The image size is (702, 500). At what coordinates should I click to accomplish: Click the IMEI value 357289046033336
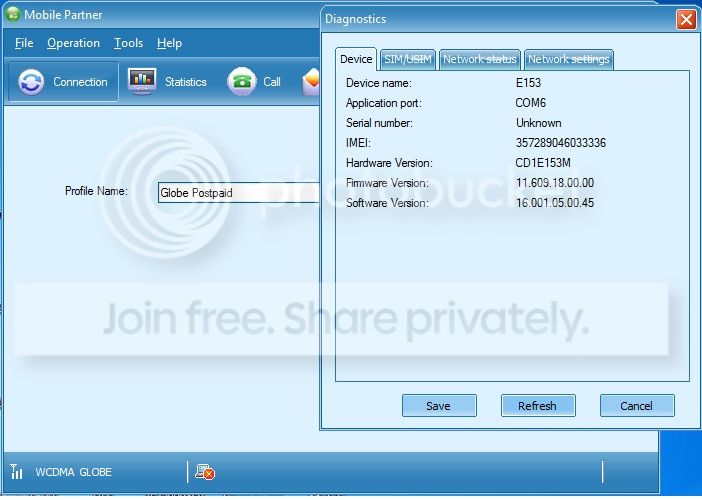click(x=561, y=143)
